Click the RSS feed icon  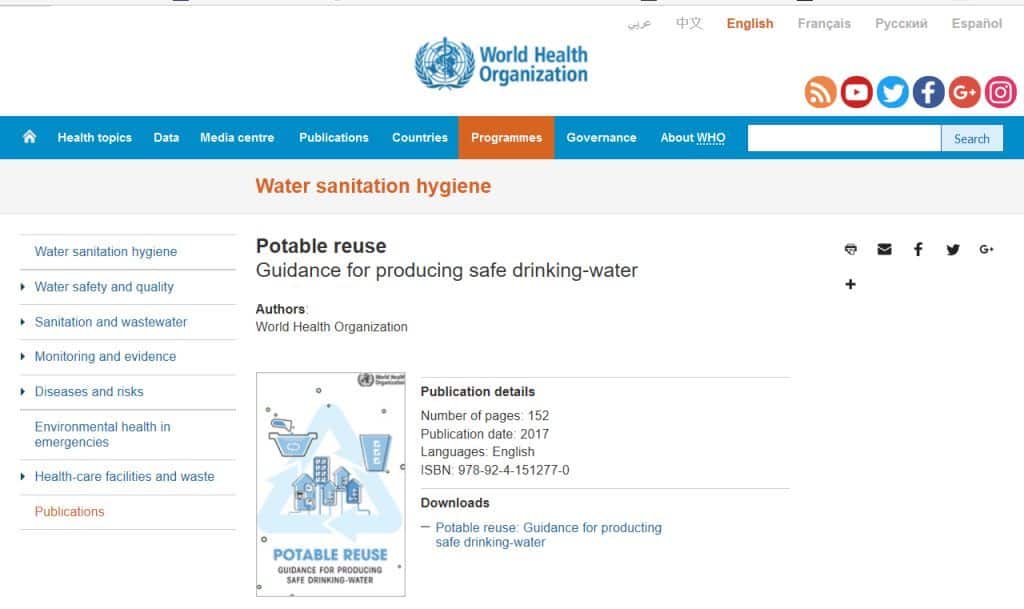(820, 93)
